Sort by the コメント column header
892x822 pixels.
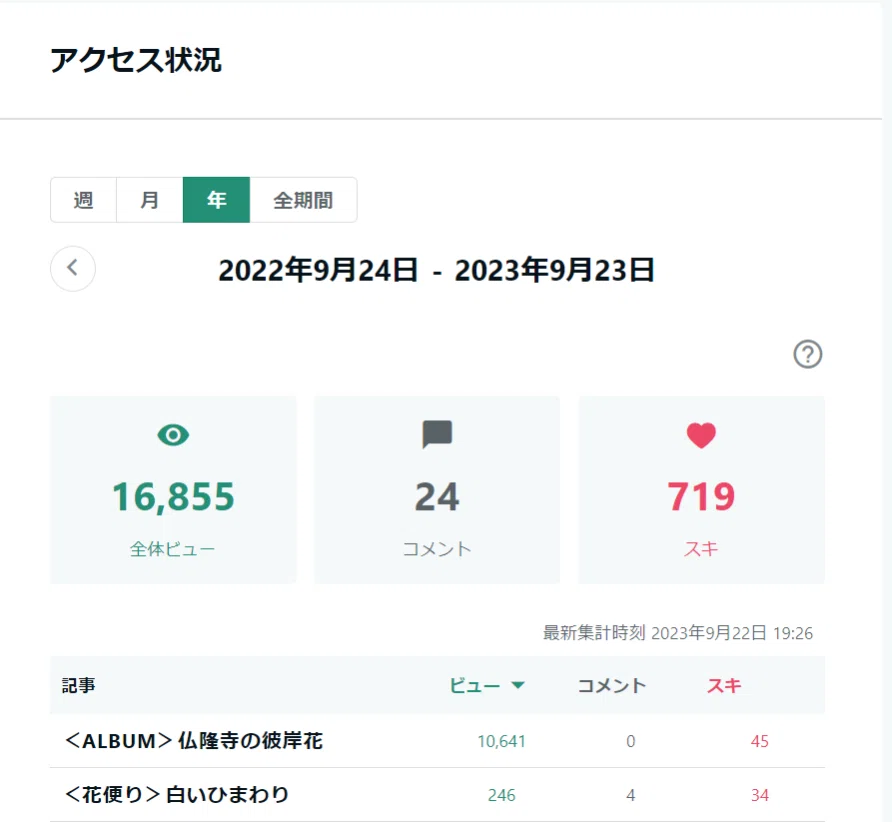coord(612,685)
